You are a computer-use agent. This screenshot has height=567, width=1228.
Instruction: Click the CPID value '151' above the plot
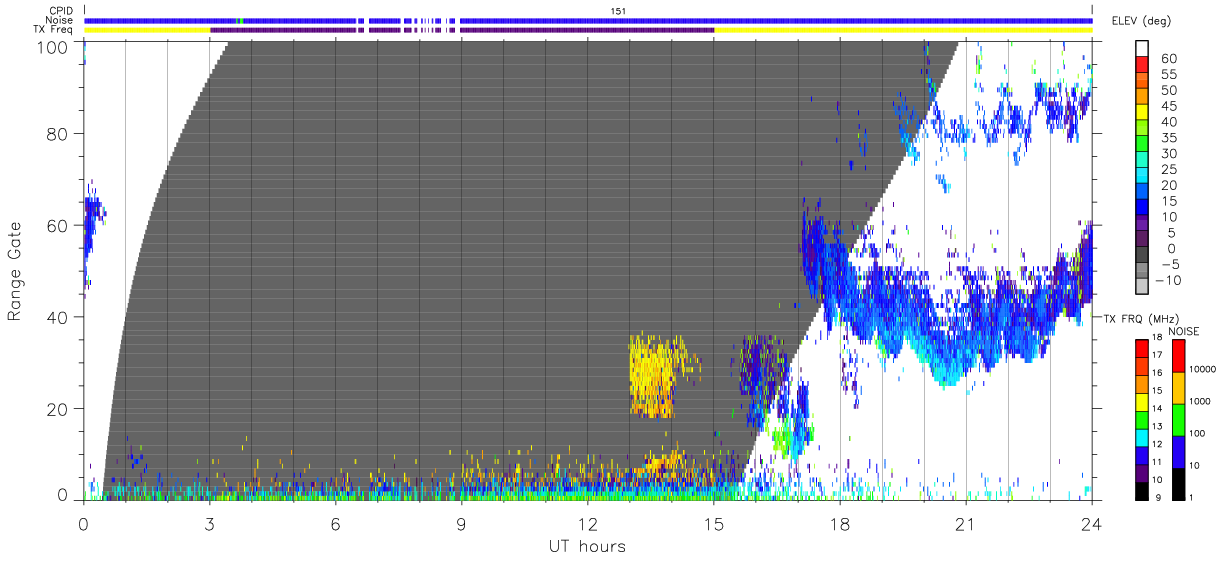point(618,11)
